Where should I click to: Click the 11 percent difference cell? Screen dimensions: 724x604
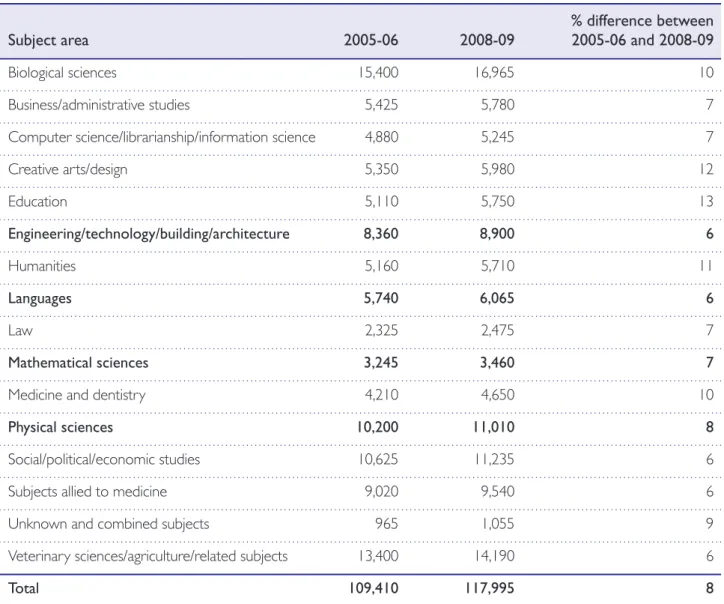pyautogui.click(x=706, y=266)
